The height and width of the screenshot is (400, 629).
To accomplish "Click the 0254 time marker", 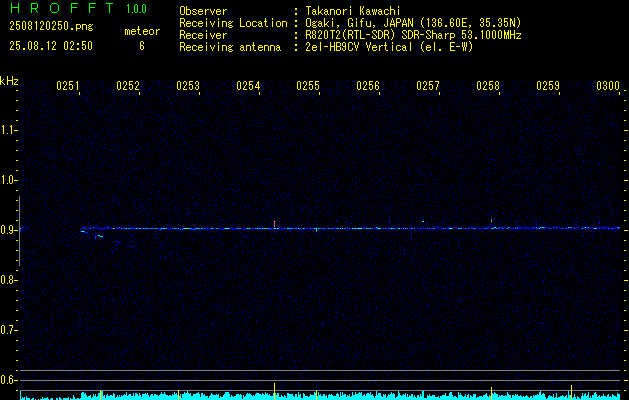I will [248, 86].
